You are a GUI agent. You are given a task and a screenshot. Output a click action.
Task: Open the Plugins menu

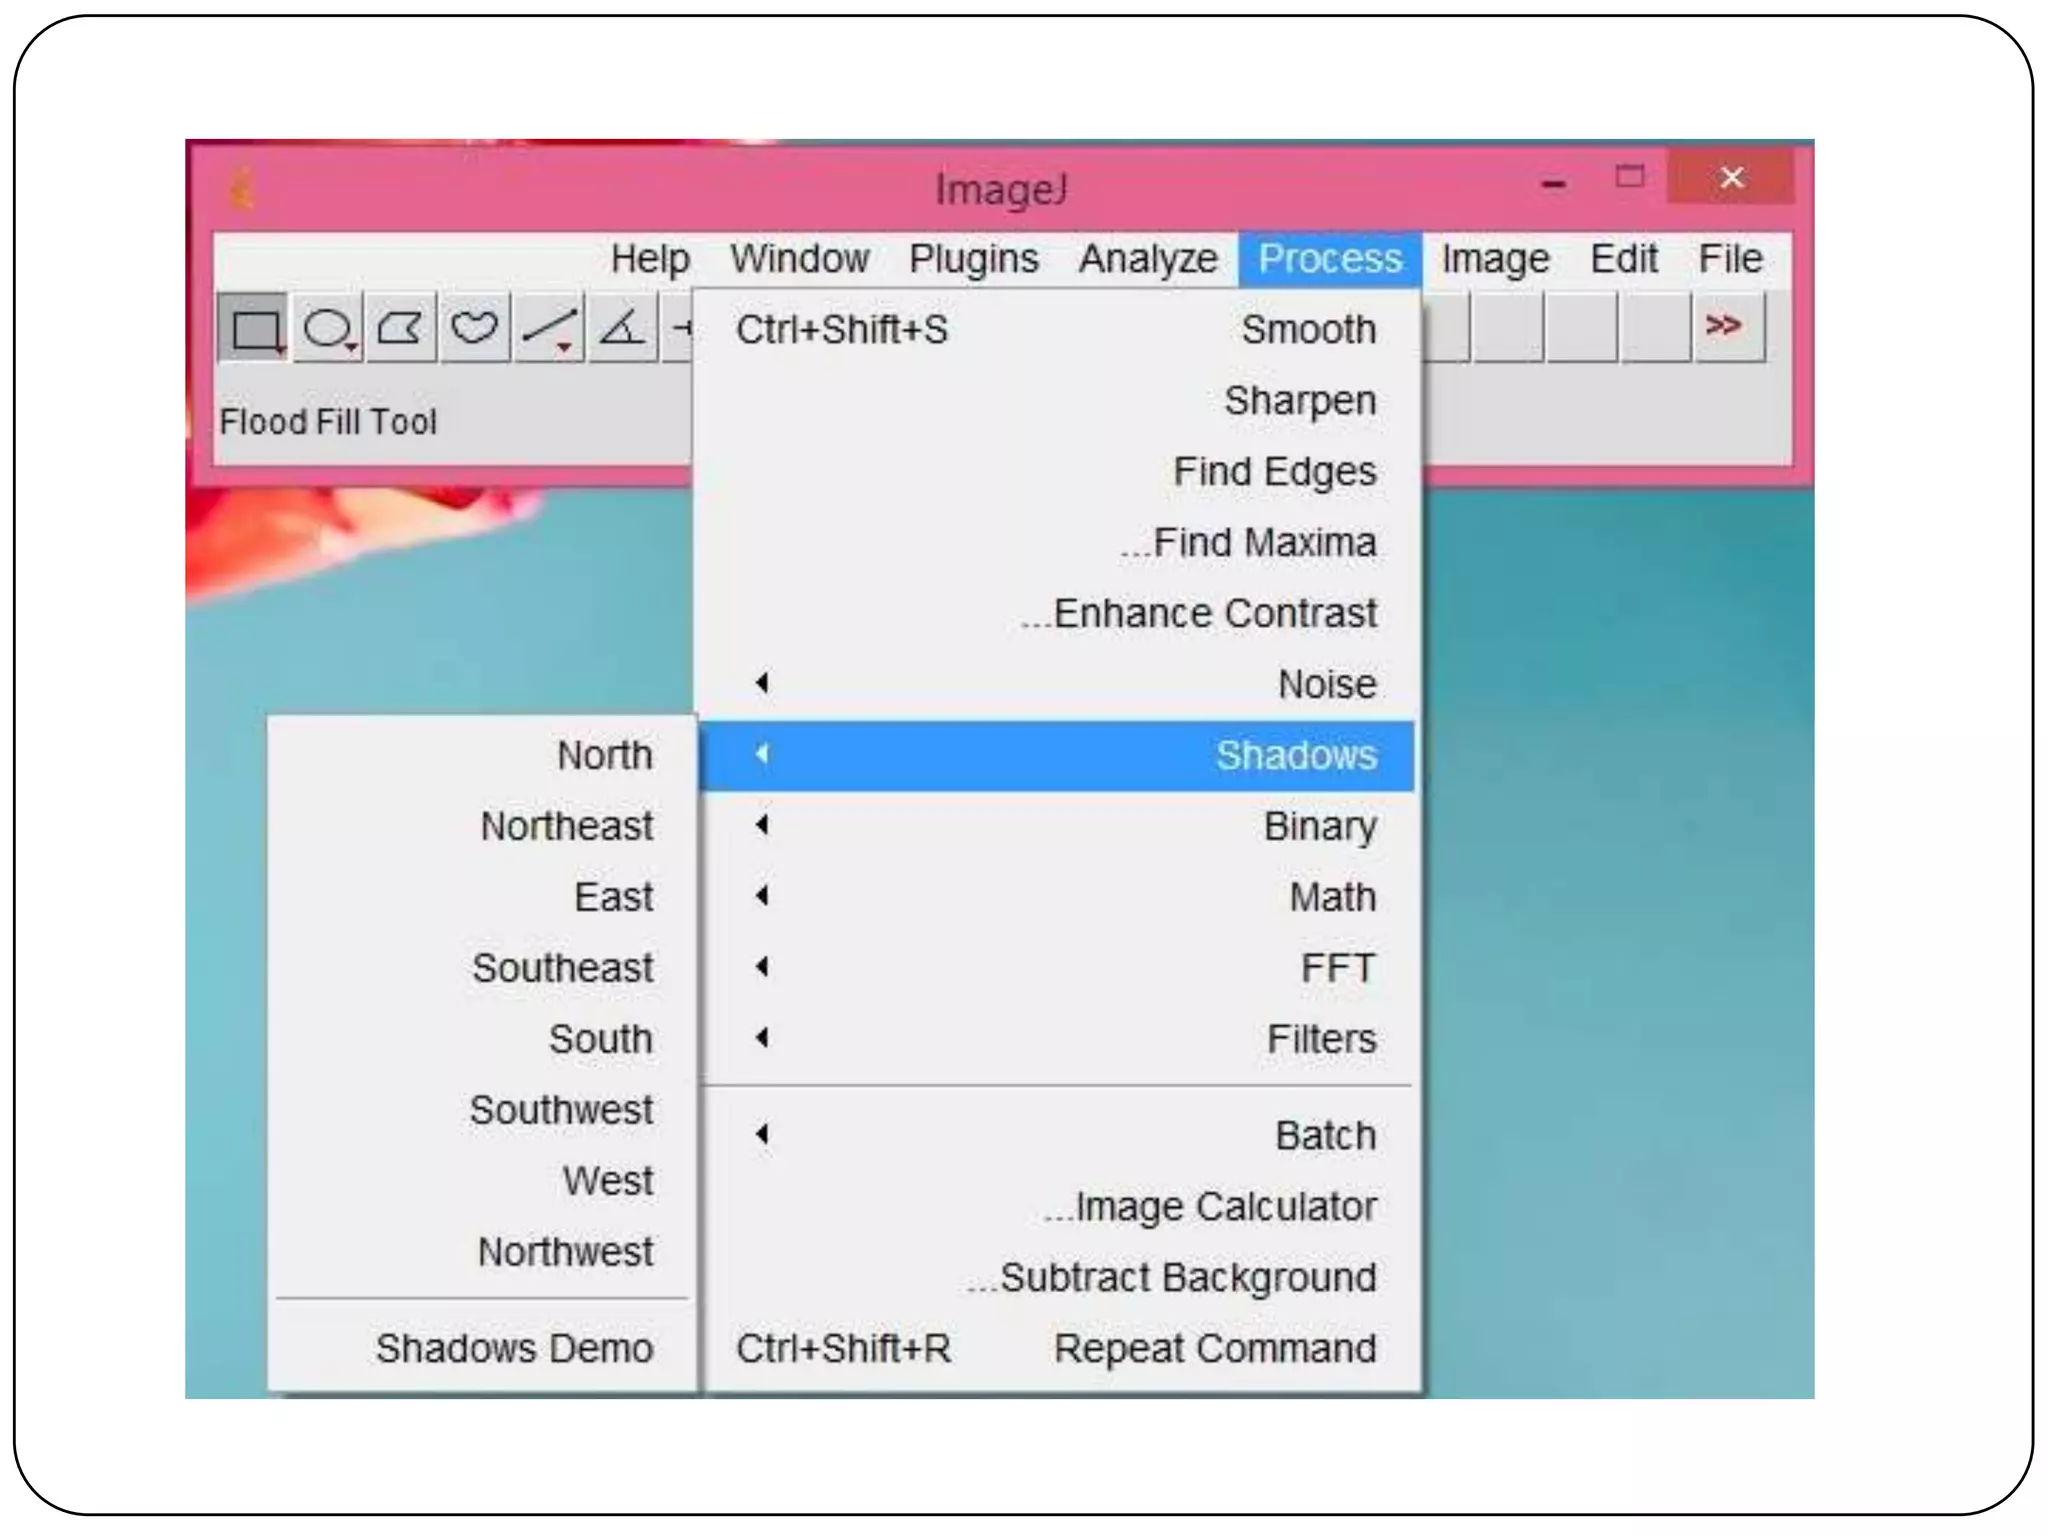(x=973, y=259)
